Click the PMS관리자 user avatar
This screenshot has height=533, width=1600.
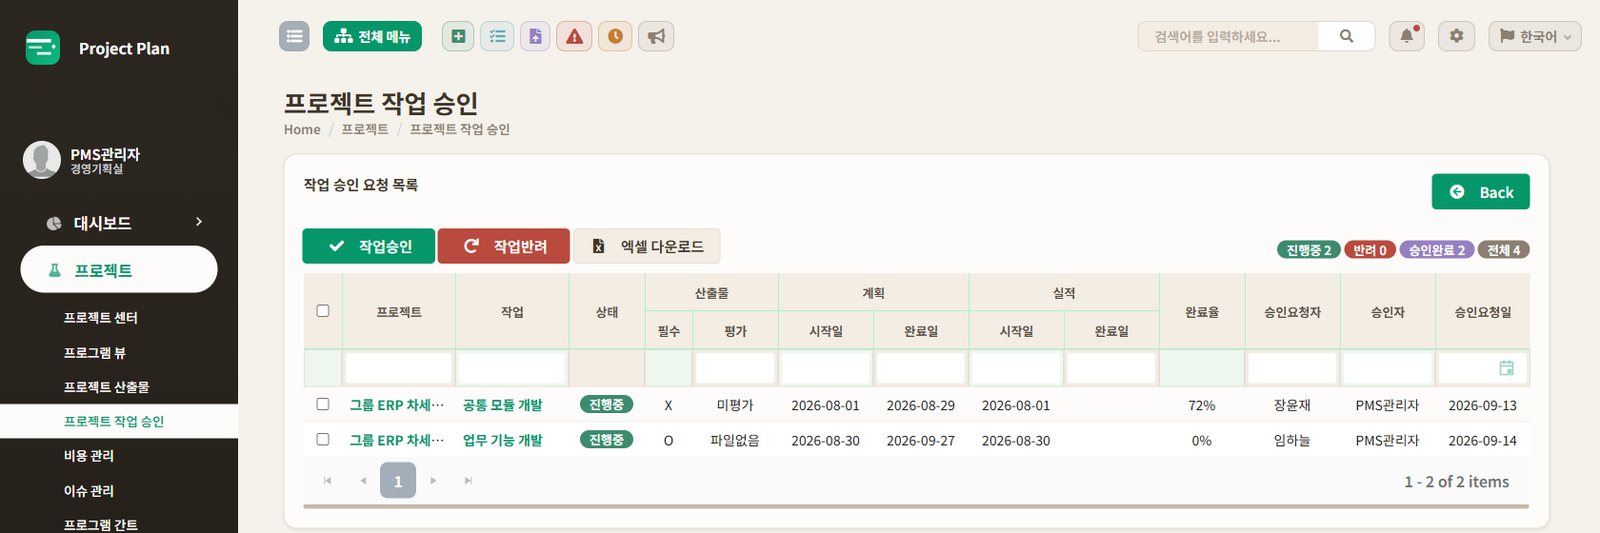coord(42,160)
